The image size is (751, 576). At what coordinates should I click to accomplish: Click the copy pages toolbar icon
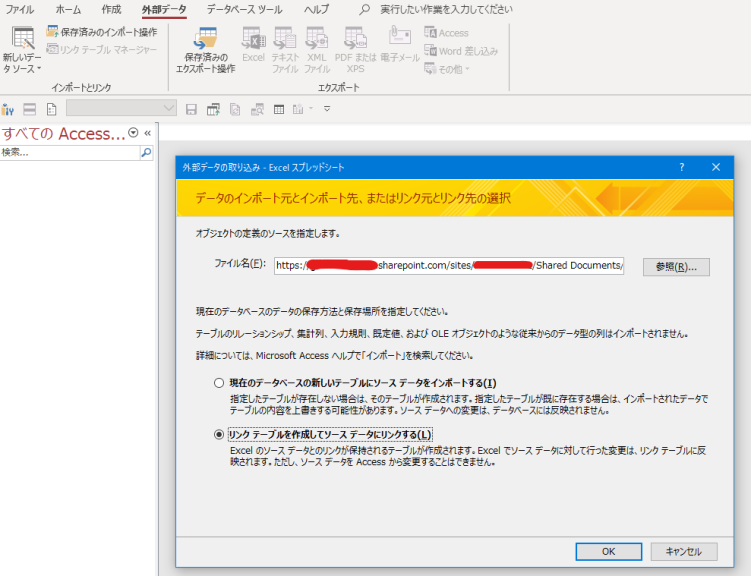point(235,110)
